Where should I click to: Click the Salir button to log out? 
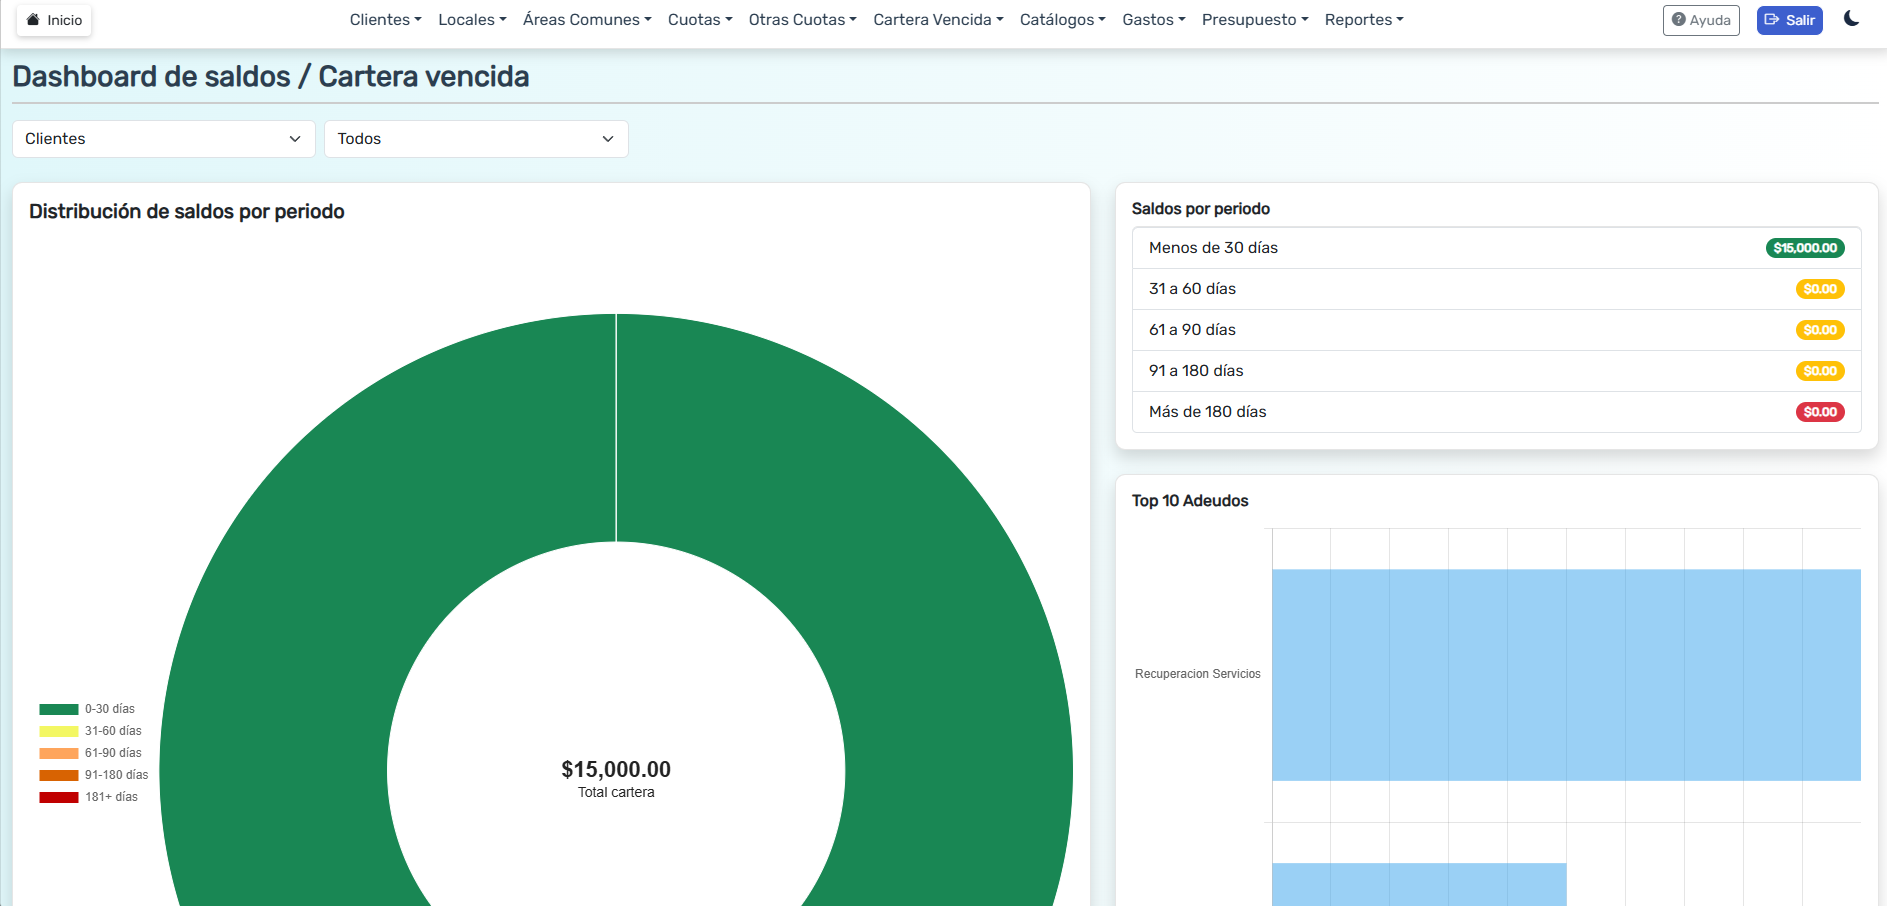pos(1789,20)
